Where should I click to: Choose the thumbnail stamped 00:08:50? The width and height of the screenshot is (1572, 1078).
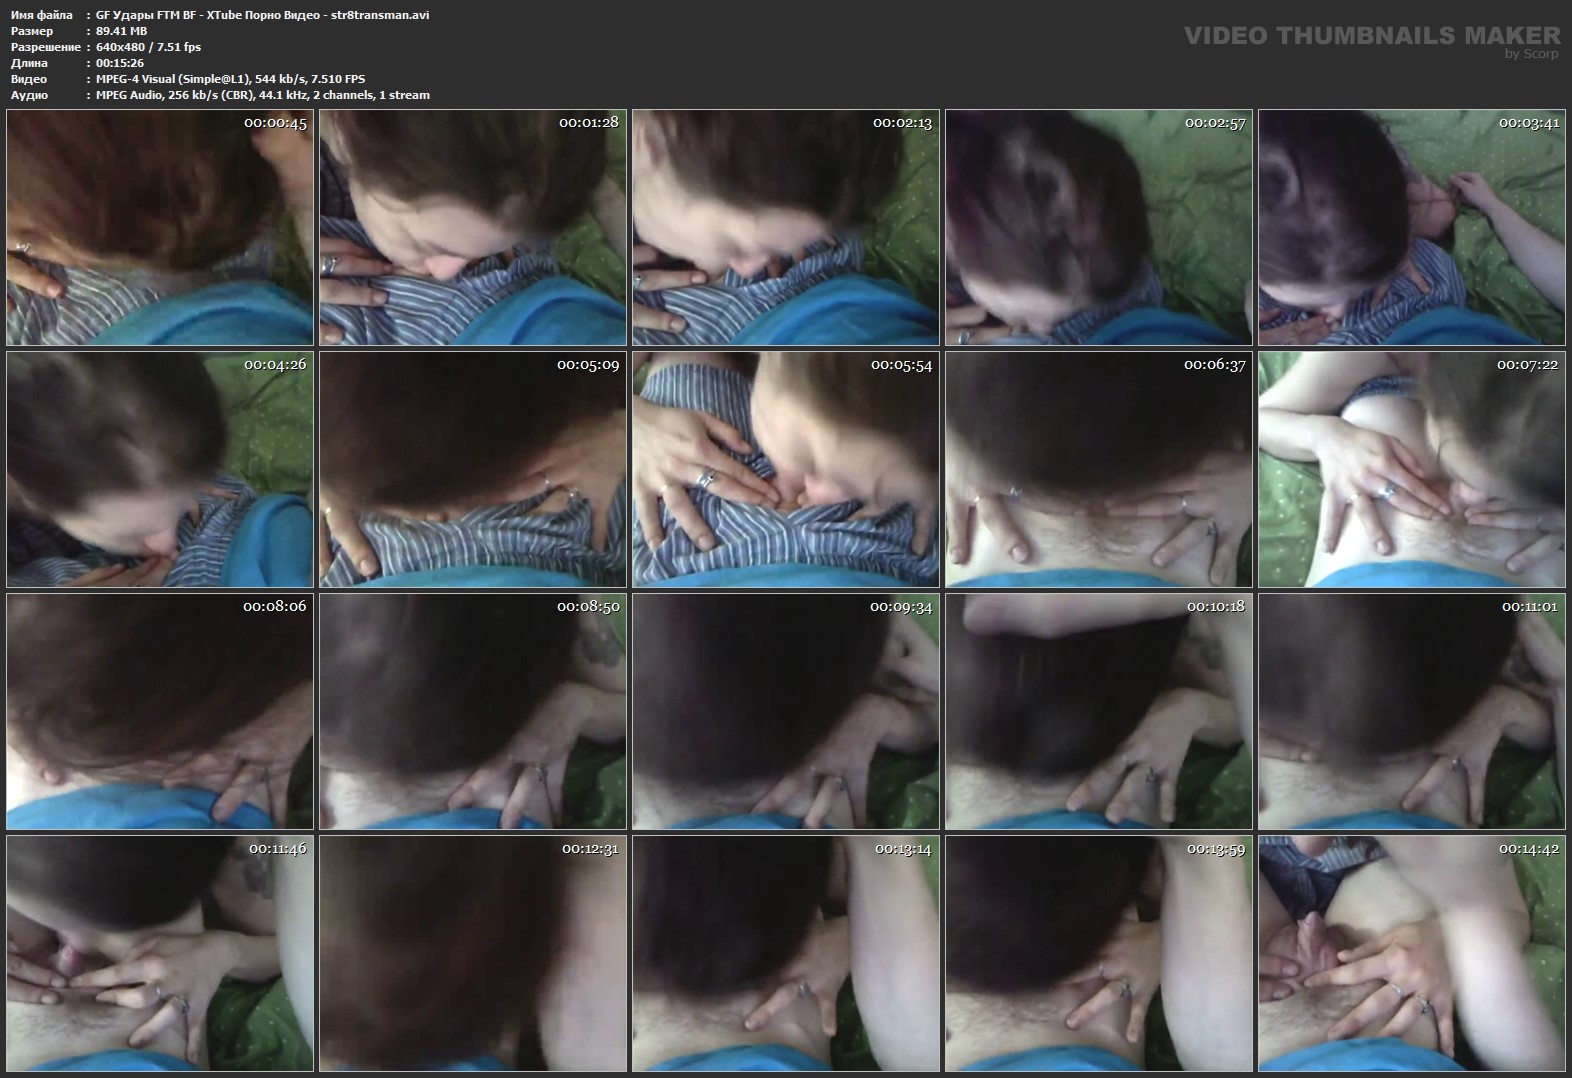473,712
